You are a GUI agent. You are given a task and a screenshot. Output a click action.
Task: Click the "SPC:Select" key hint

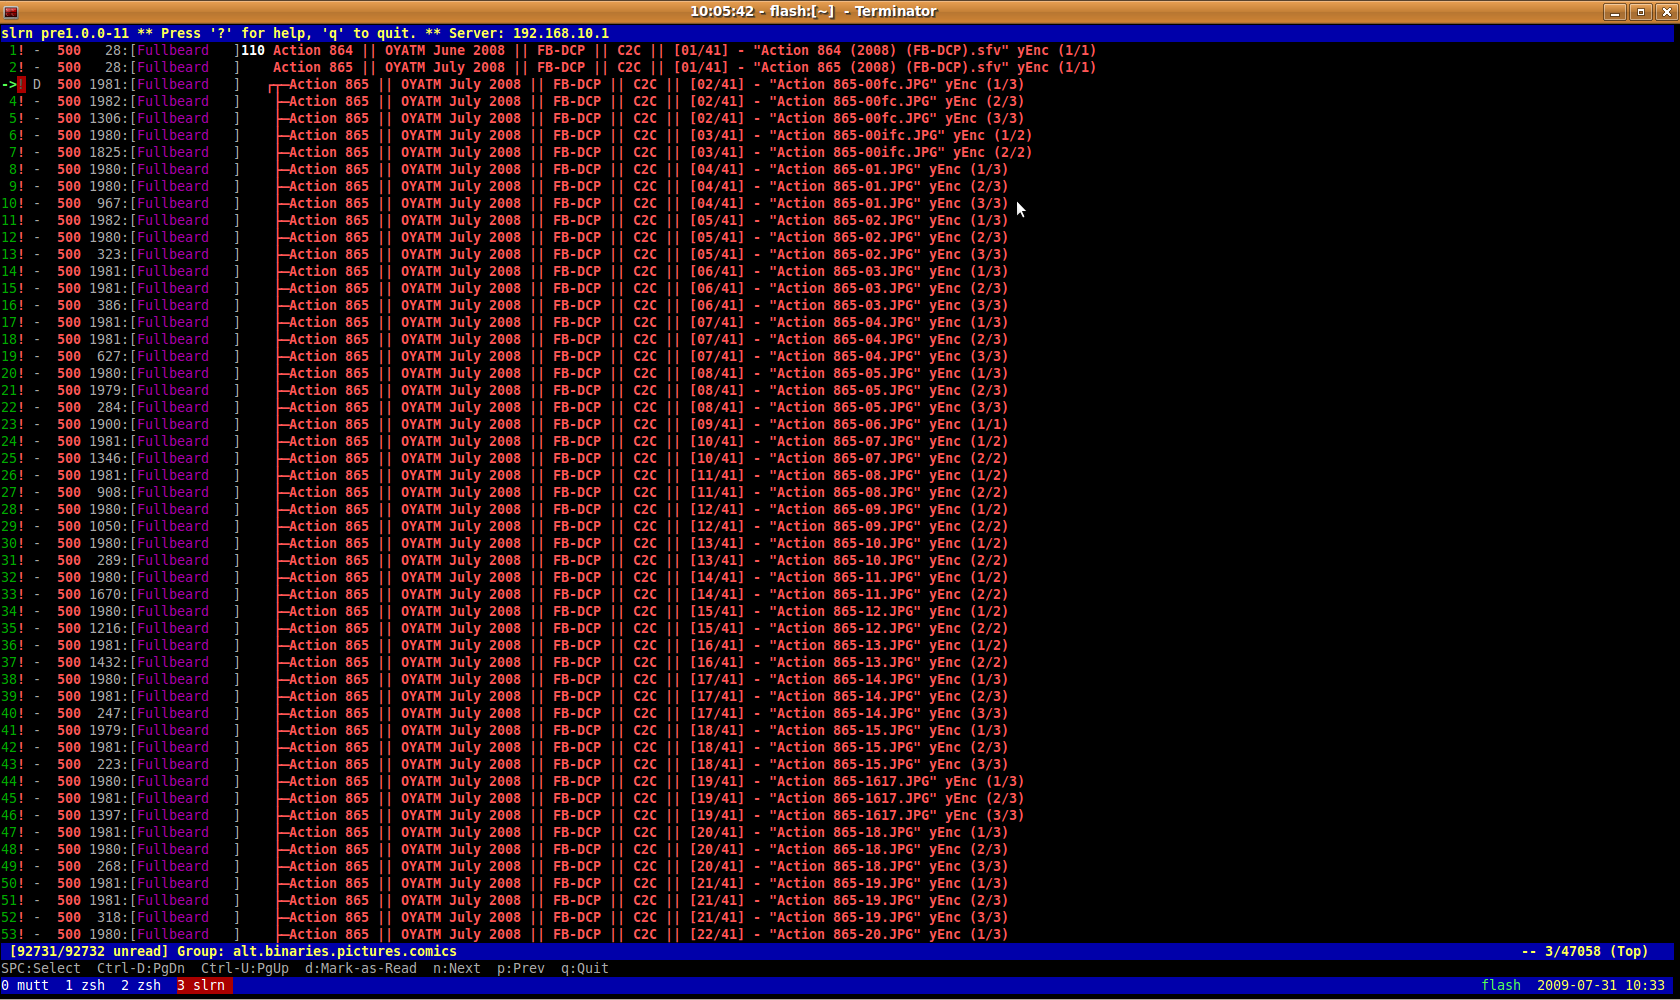pyautogui.click(x=41, y=969)
